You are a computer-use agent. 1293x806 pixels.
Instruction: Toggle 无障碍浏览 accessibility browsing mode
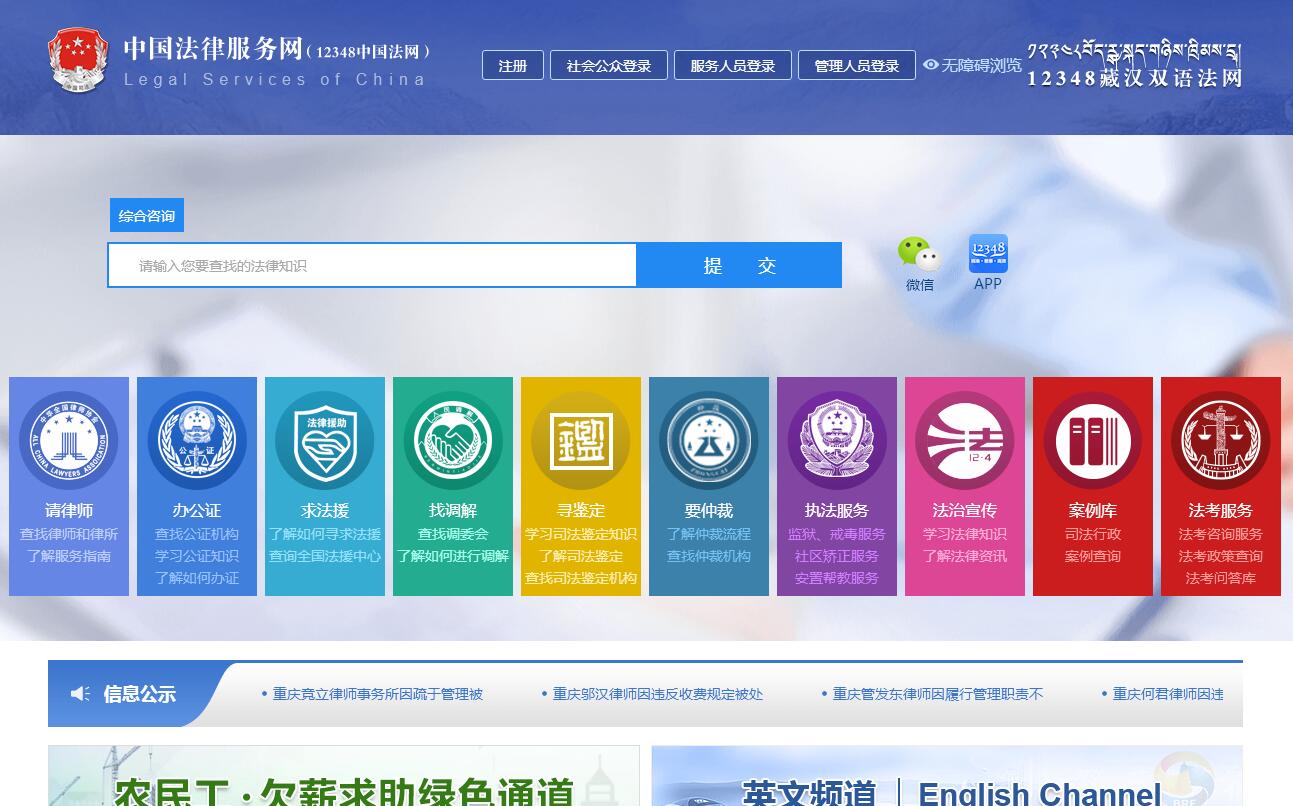[x=972, y=65]
